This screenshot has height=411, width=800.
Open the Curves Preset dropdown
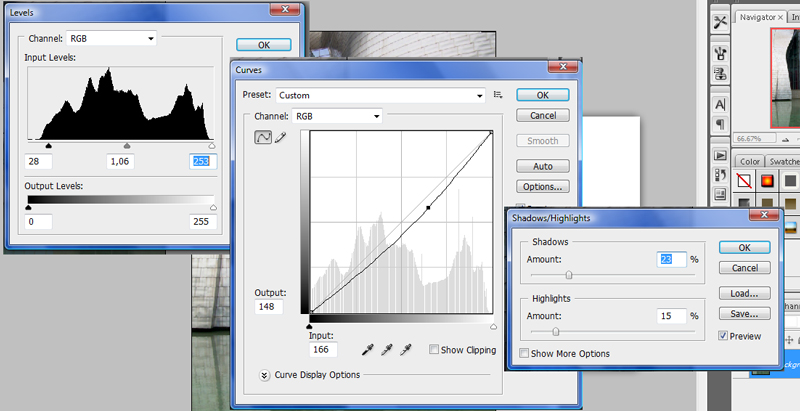coord(380,95)
